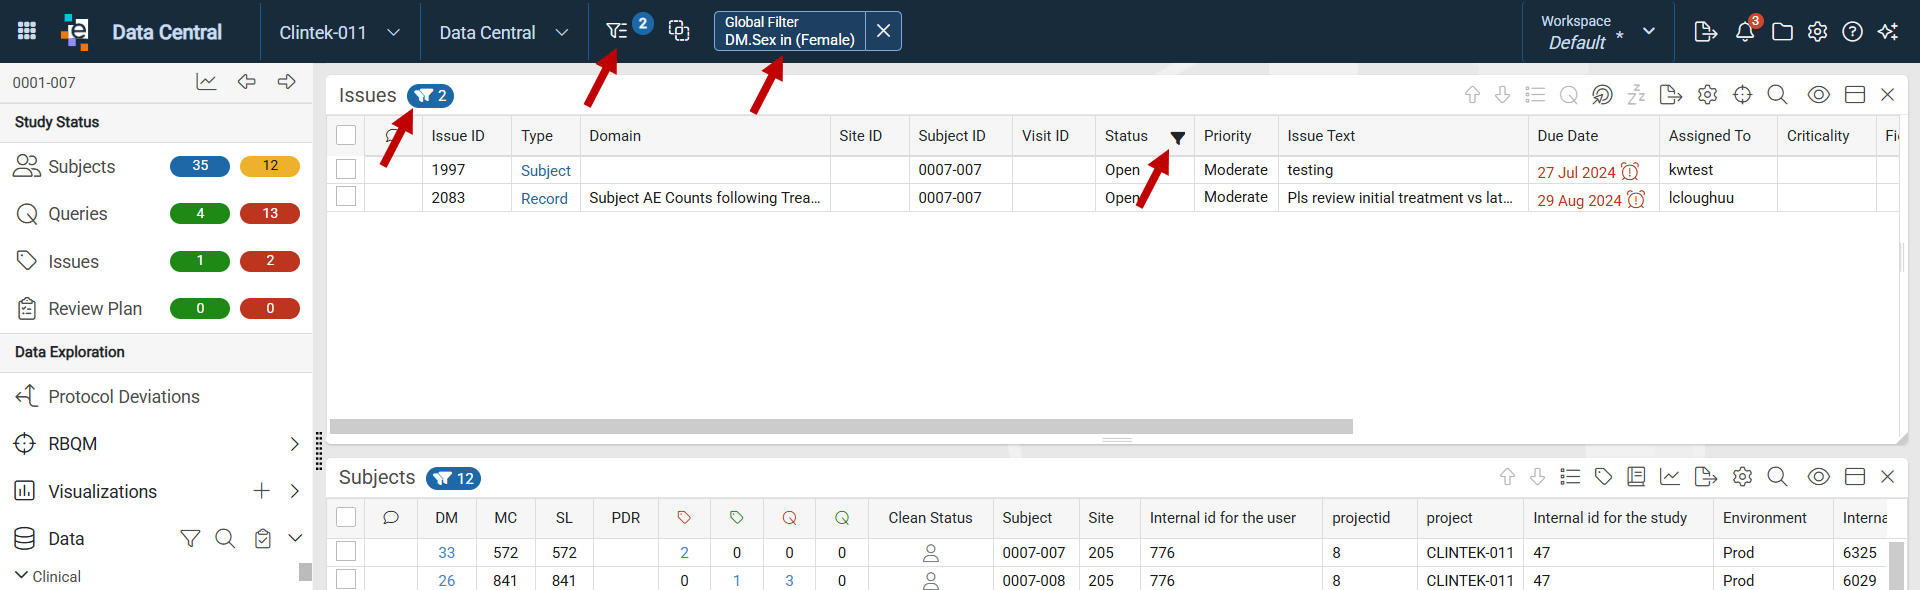The width and height of the screenshot is (1920, 590).
Task: Maximize the Issues panel window icon
Action: click(1855, 95)
